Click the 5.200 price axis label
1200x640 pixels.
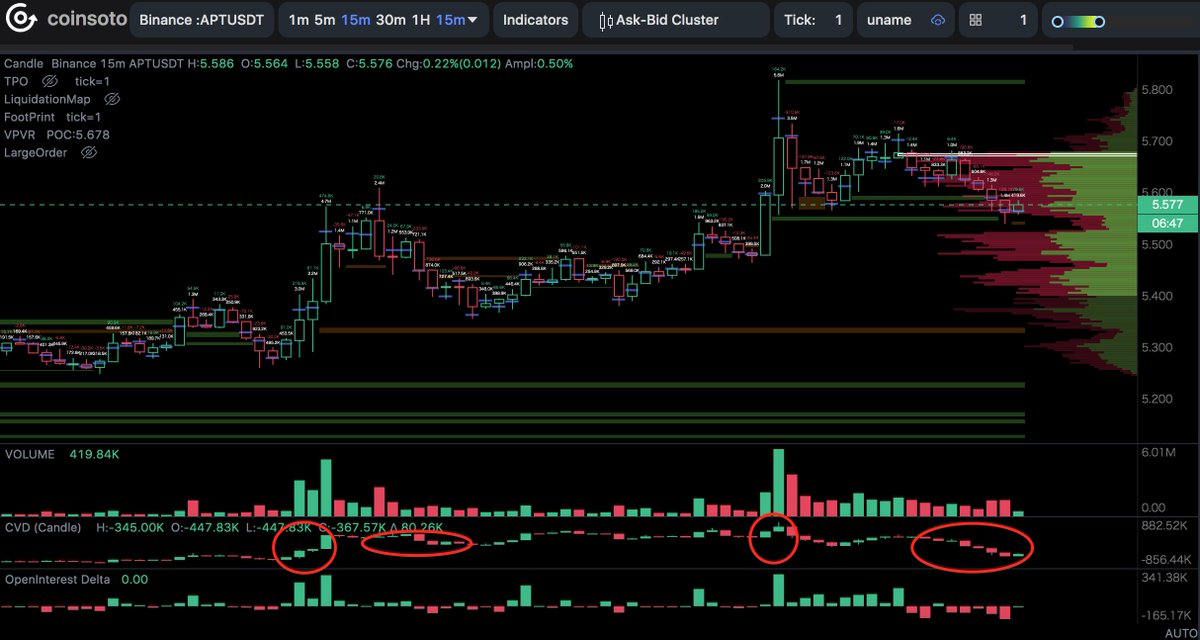1157,399
